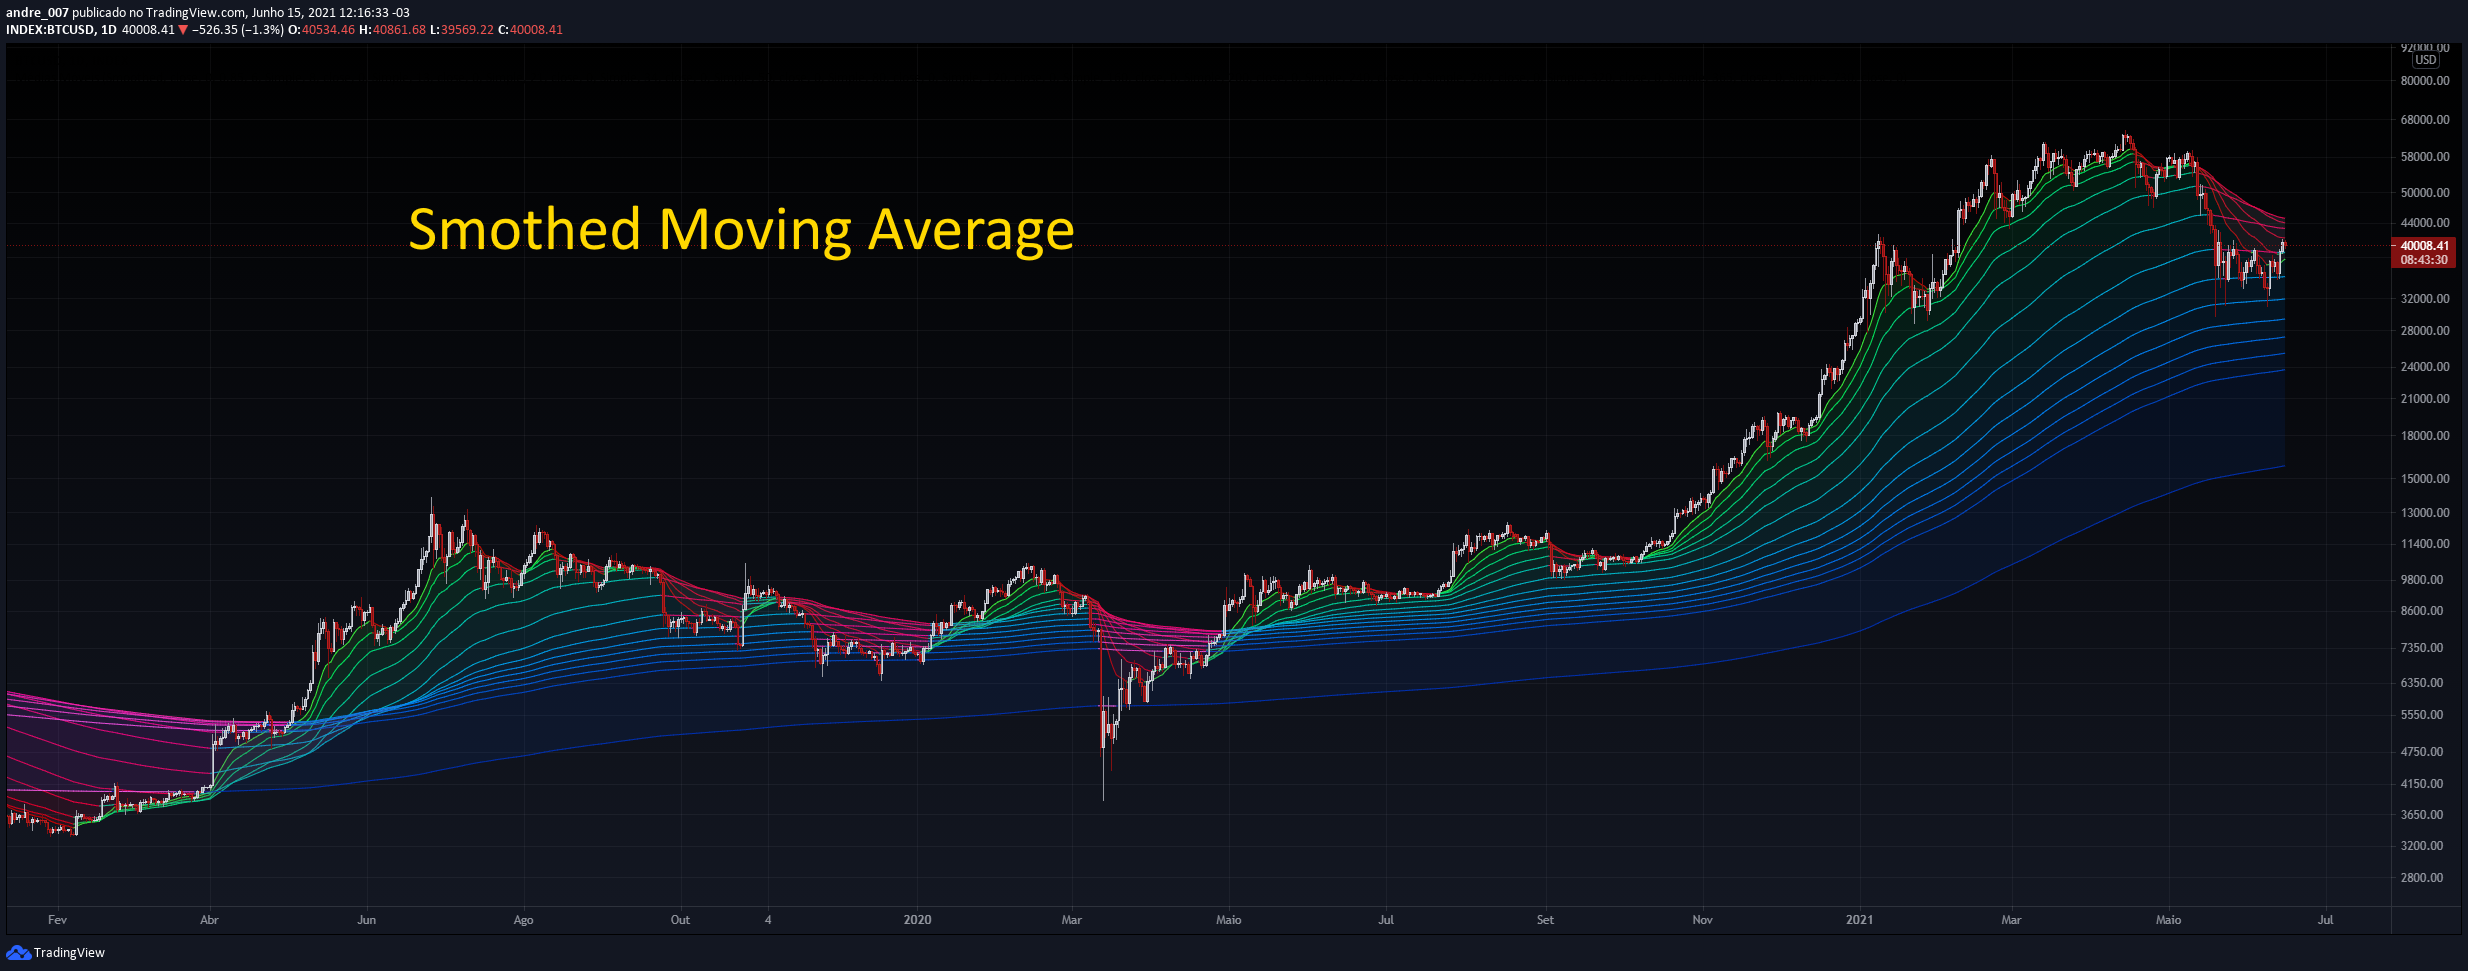
Task: Click the Abr time axis label
Action: click(209, 920)
